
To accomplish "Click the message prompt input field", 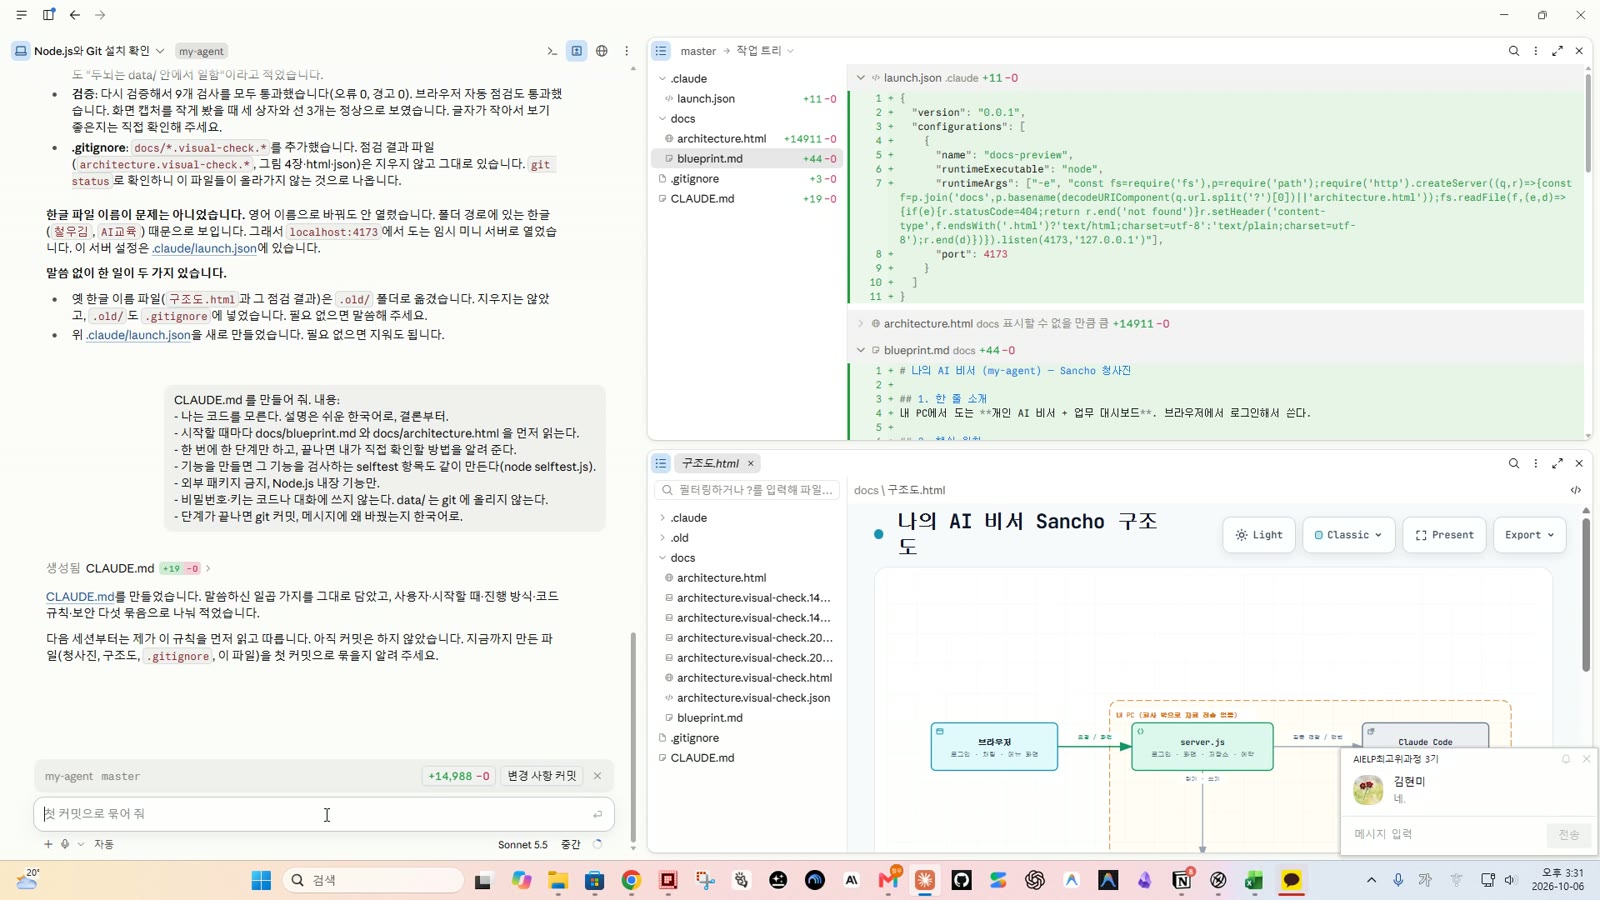I will tap(323, 814).
